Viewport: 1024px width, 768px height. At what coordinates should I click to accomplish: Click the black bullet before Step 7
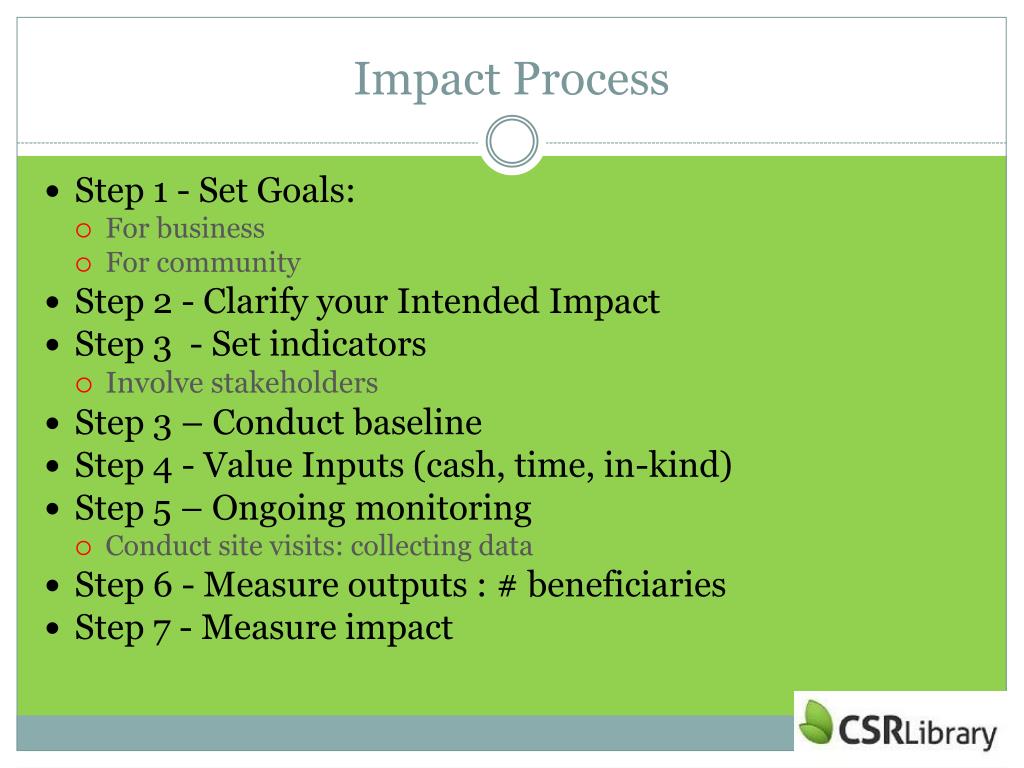(x=53, y=629)
